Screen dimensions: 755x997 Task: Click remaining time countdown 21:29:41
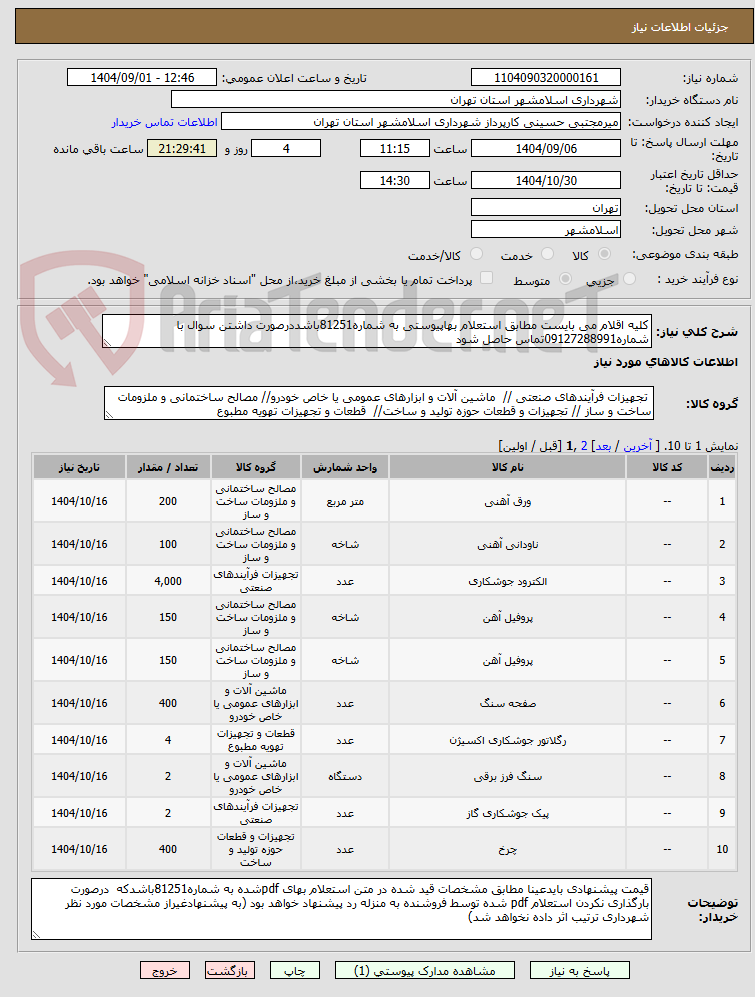click(x=182, y=148)
